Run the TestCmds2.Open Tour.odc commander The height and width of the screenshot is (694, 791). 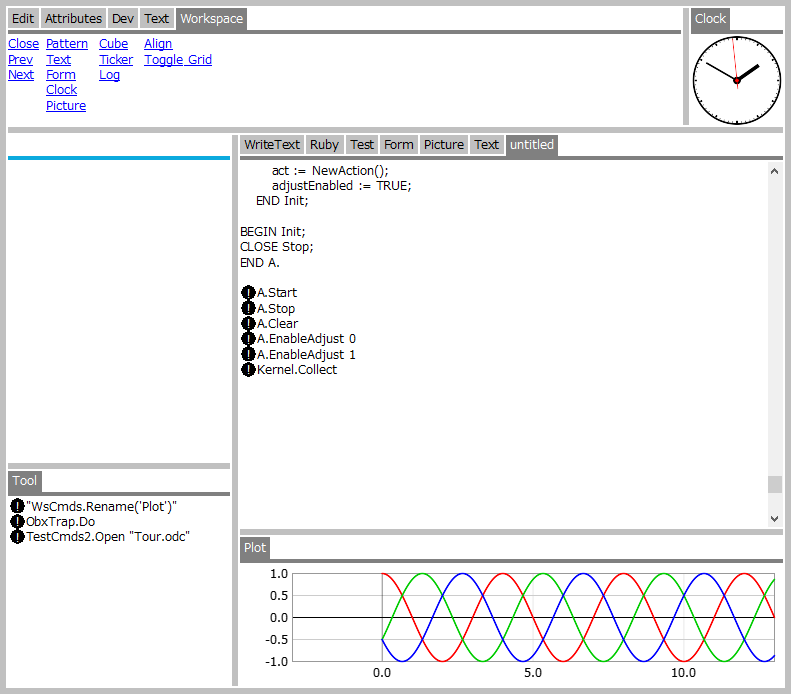(17, 537)
